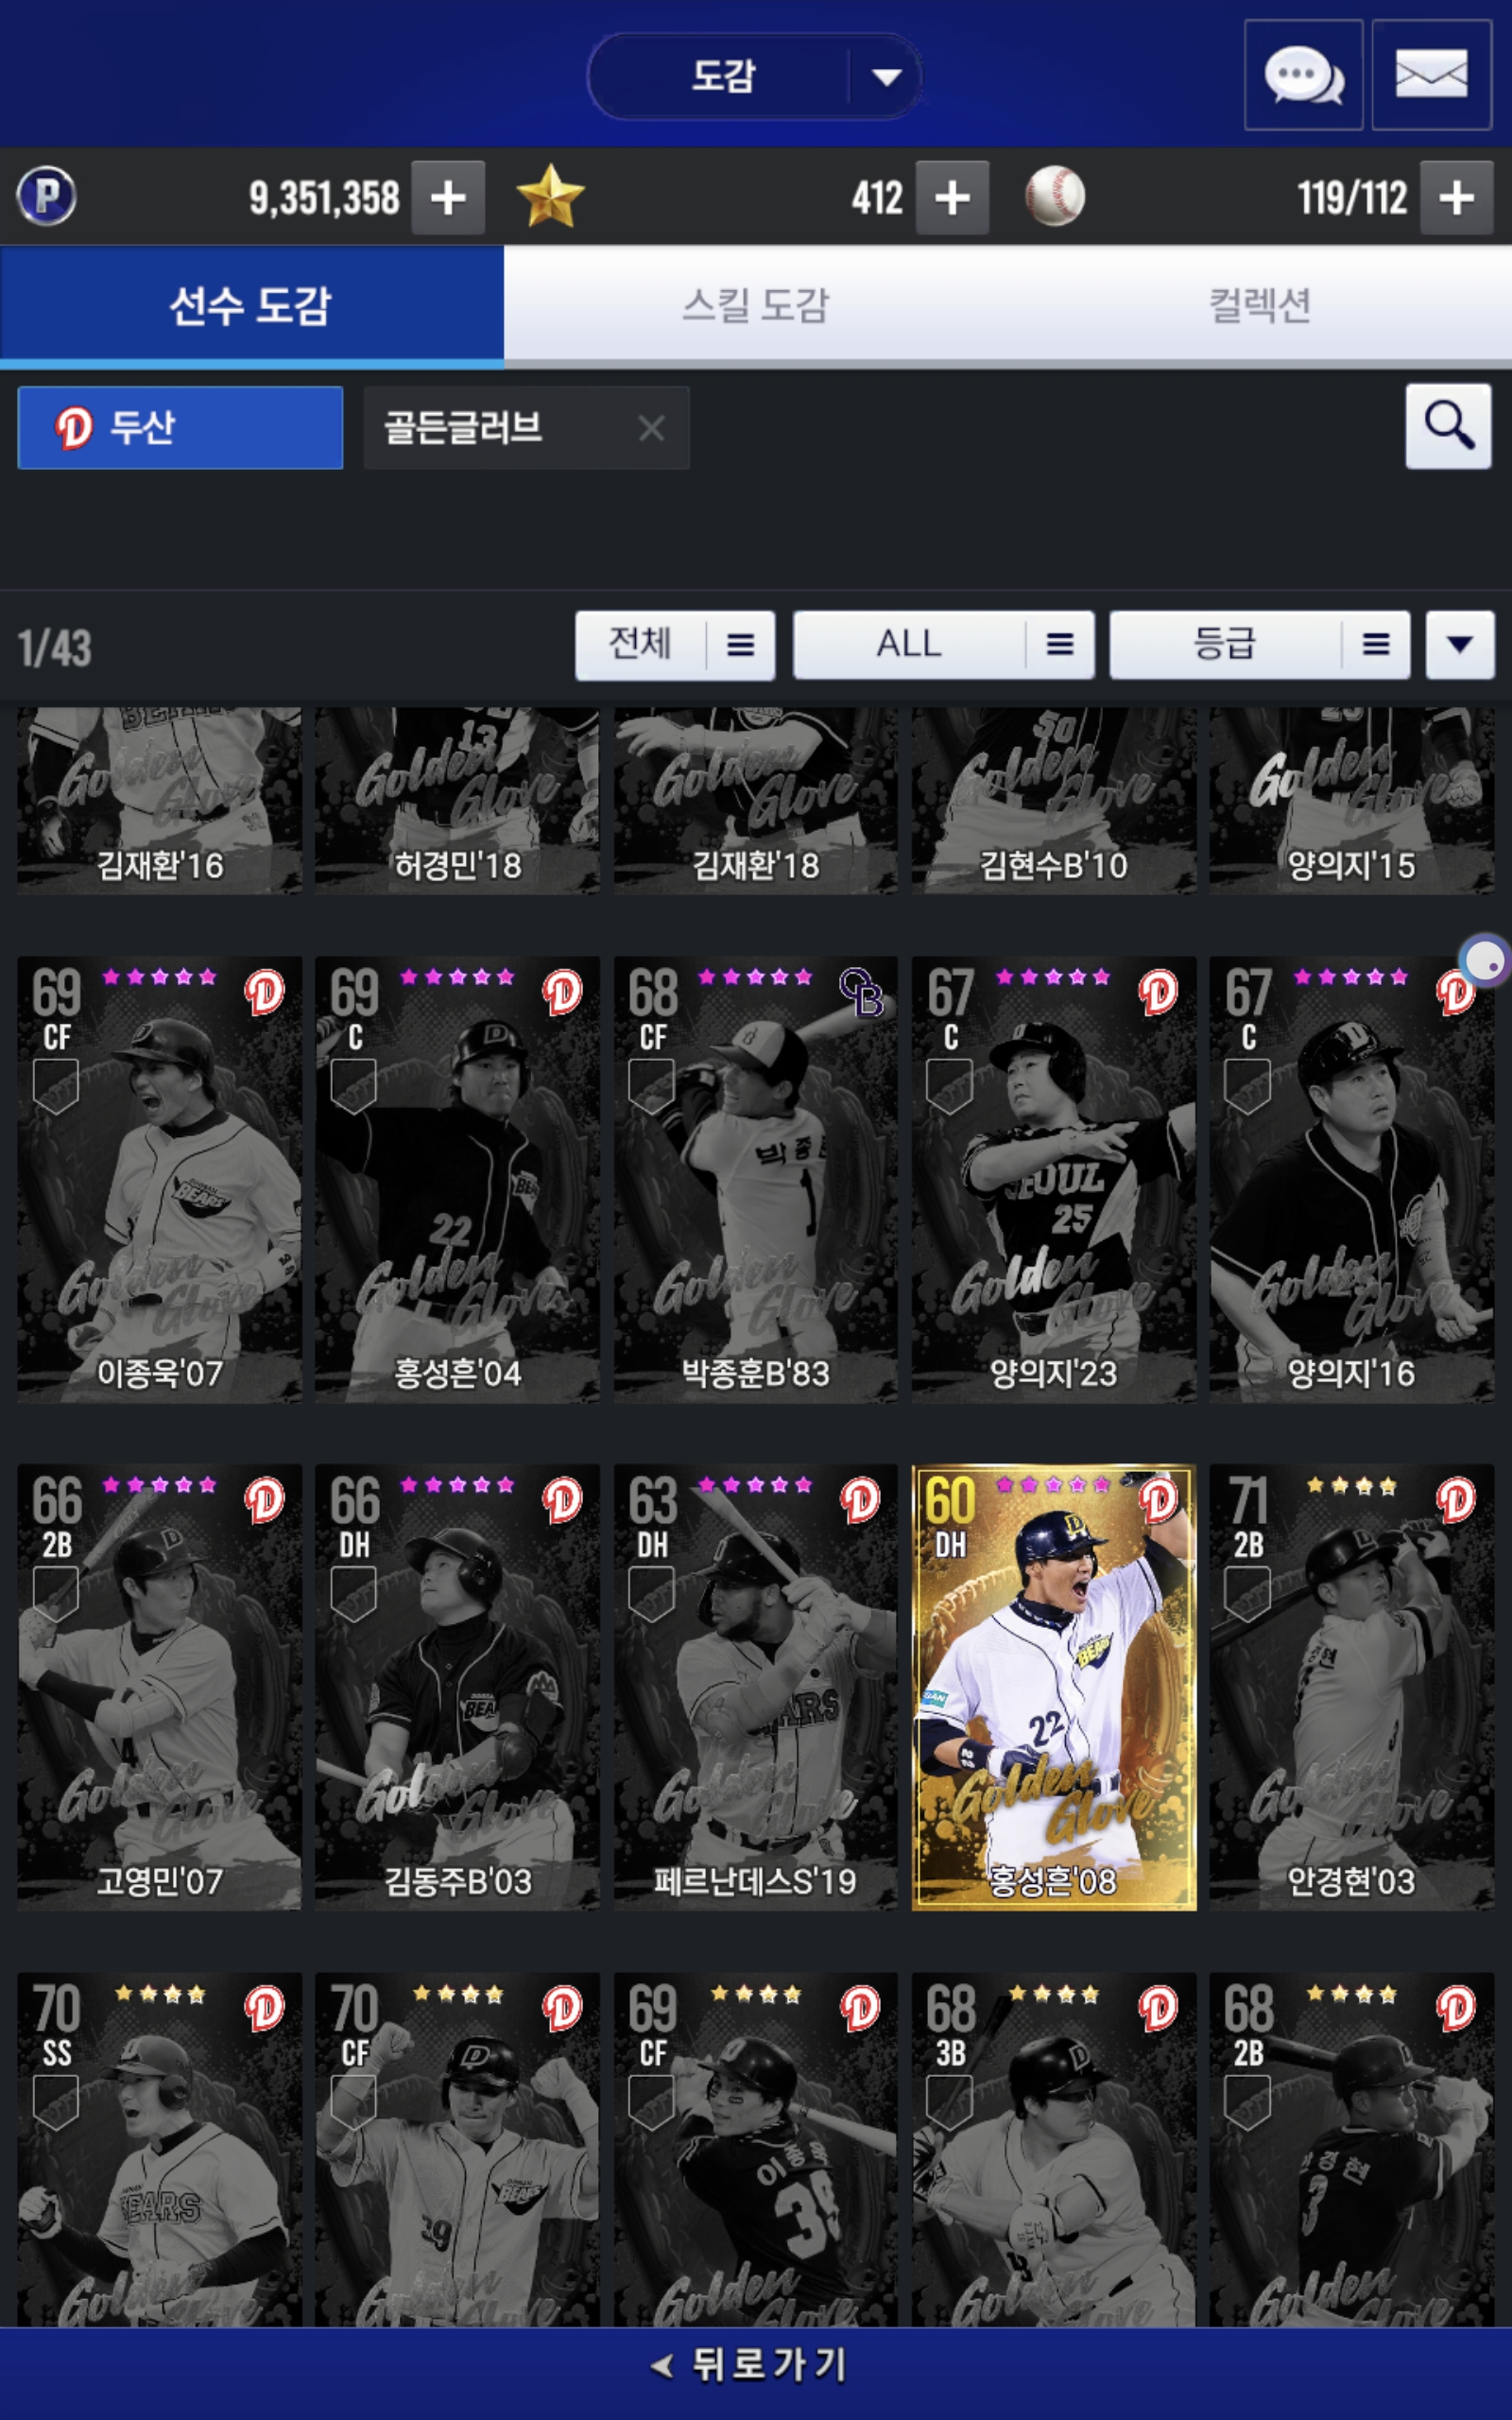
Task: Open the ALL filter dropdown
Action: (943, 645)
